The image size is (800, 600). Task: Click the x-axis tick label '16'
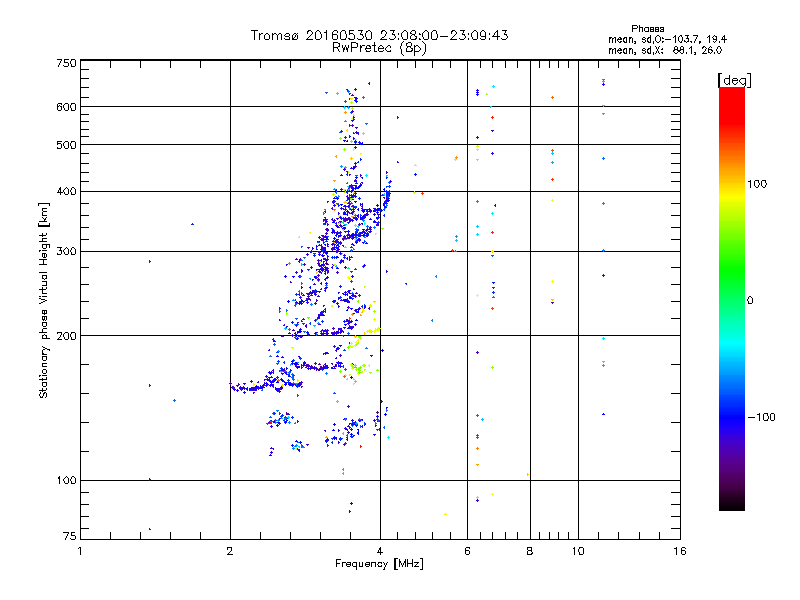click(x=680, y=551)
